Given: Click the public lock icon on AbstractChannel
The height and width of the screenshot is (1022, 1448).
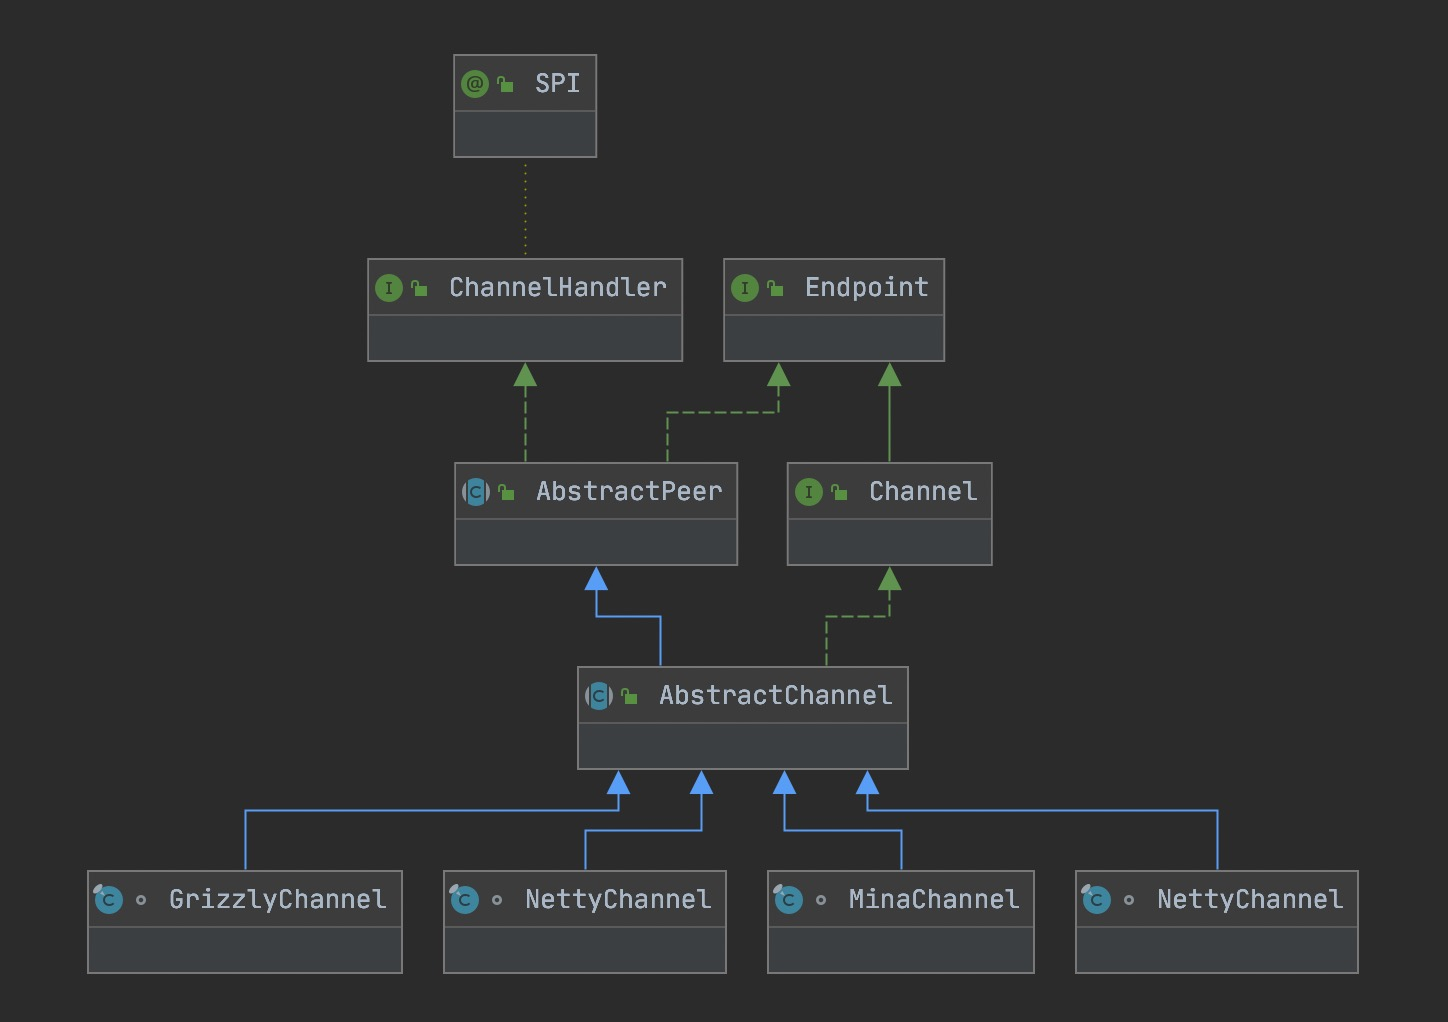Looking at the screenshot, I should [x=629, y=697].
